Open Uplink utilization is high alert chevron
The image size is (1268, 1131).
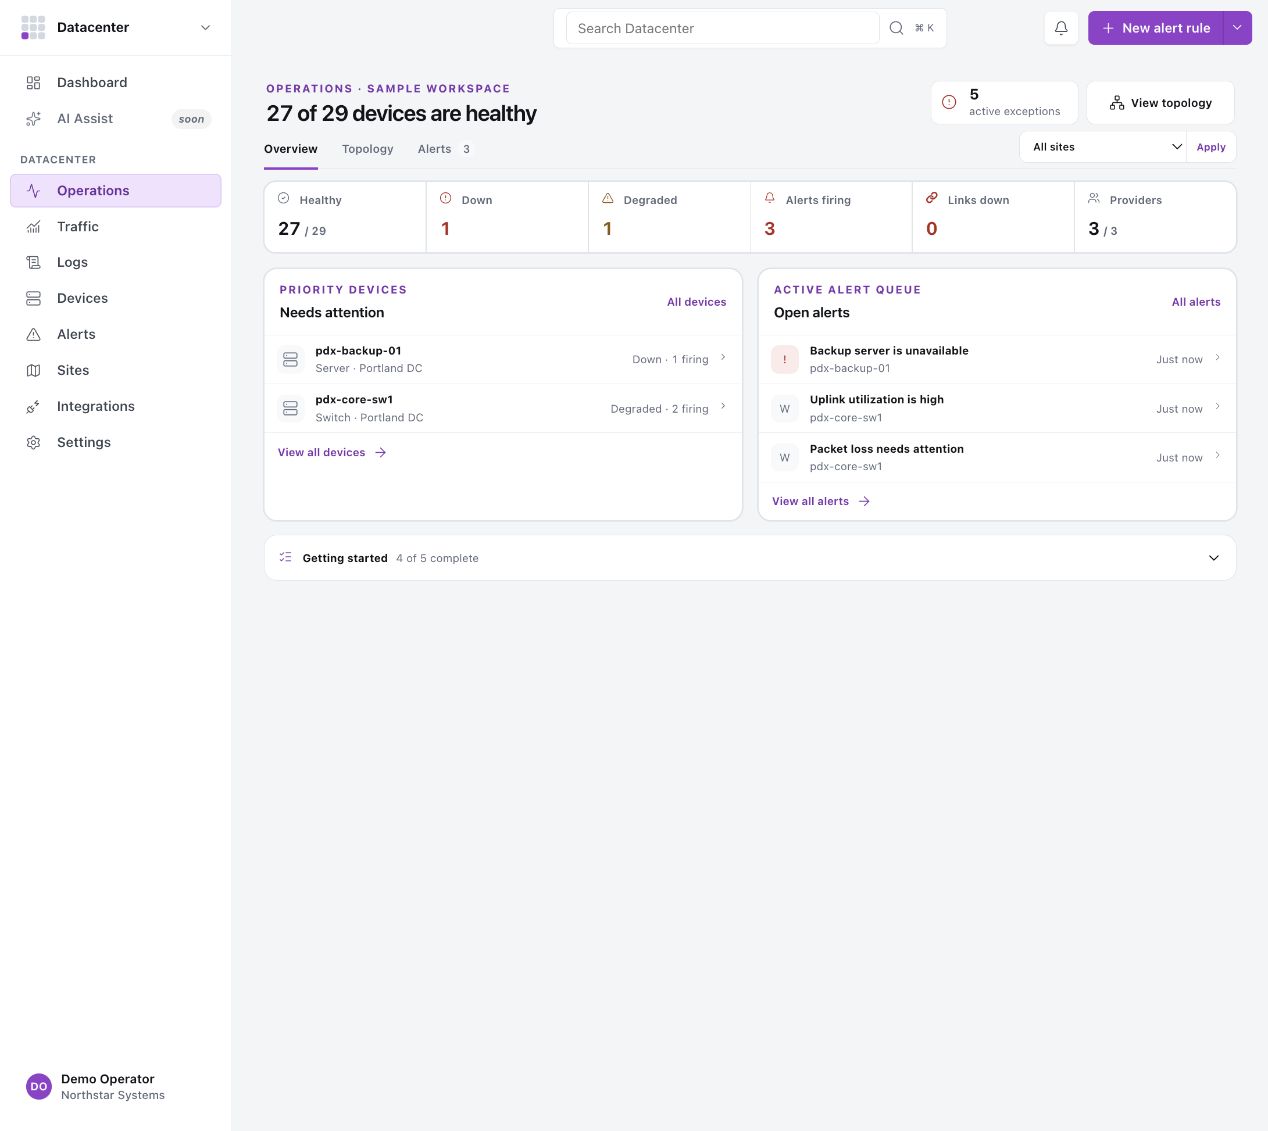click(1217, 406)
